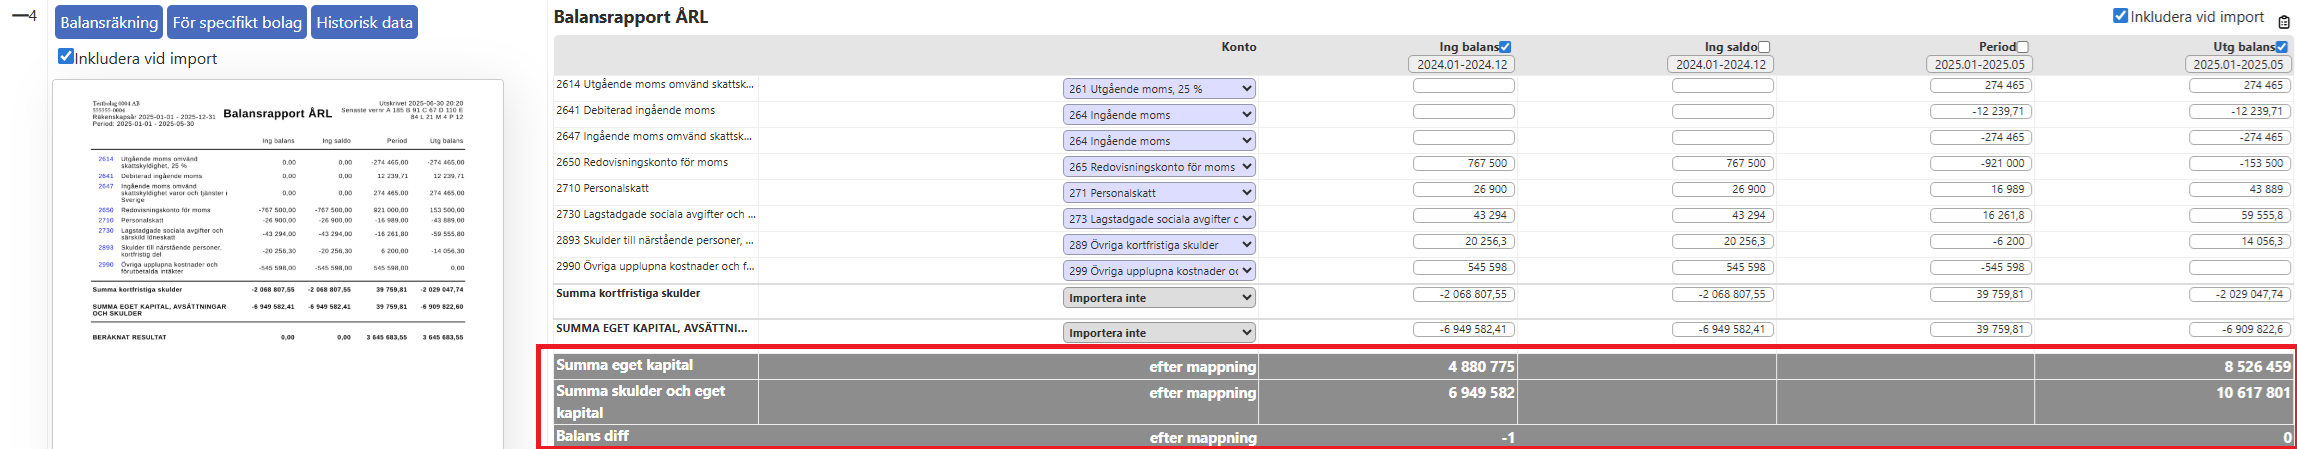2297x449 pixels.
Task: Click Ing balans field for 2710 Personalskatt
Action: pyautogui.click(x=1463, y=189)
